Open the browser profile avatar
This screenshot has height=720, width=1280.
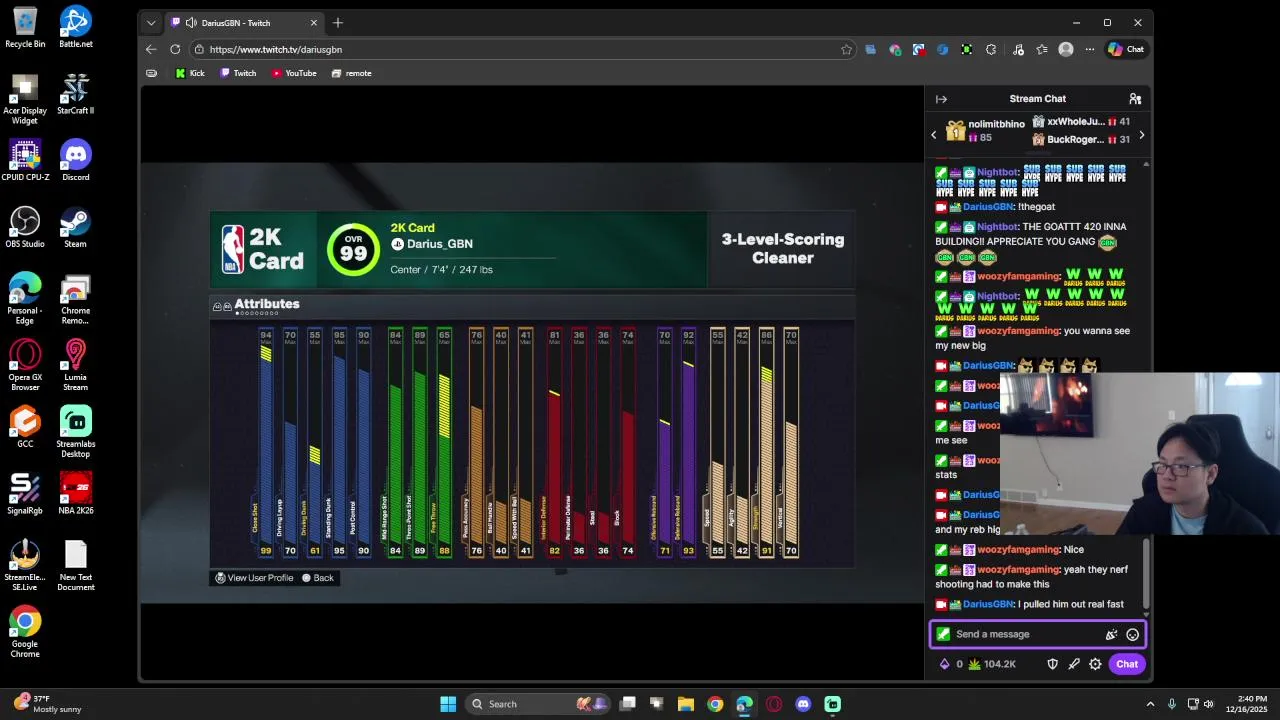click(1066, 49)
